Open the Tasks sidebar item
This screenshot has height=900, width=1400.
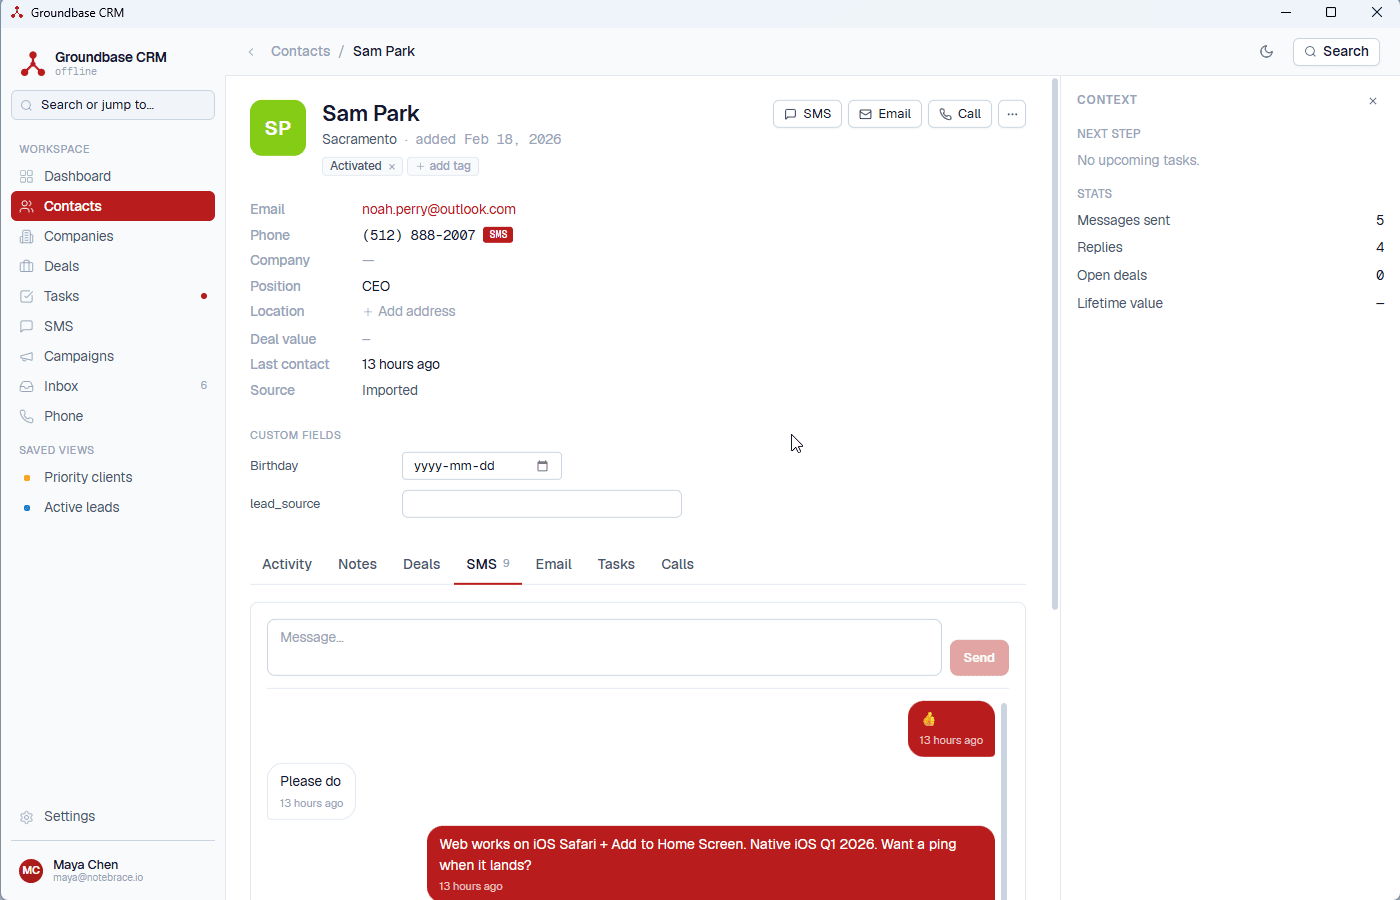click(113, 296)
